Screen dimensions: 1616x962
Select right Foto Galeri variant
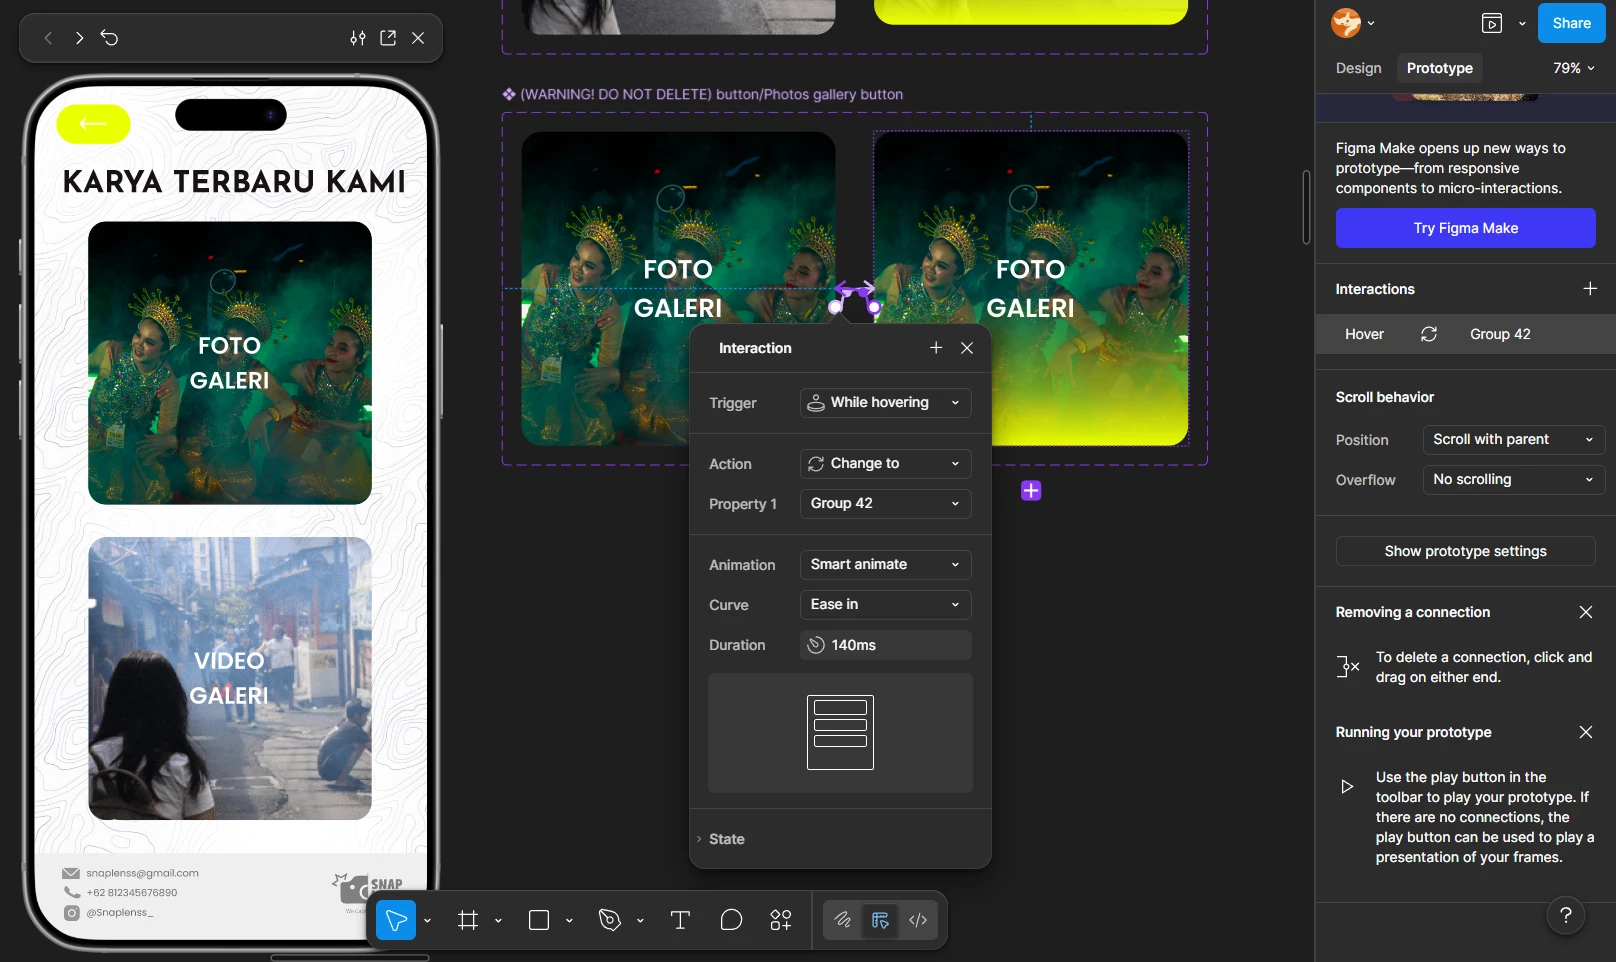1031,289
